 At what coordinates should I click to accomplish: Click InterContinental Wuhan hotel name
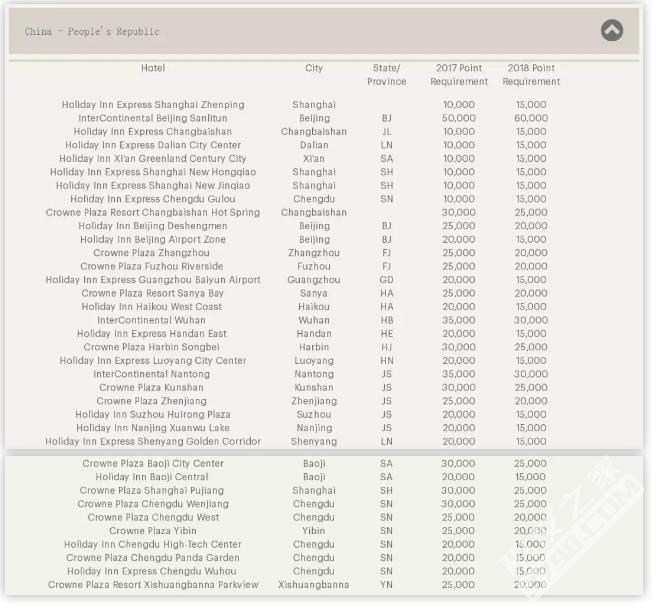151,320
